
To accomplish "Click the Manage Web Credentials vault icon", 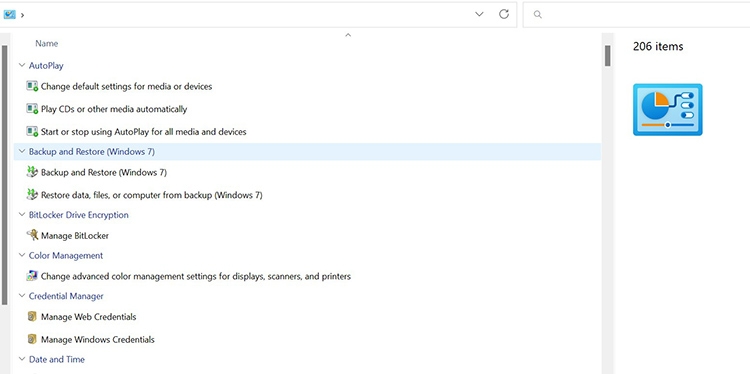I will tap(32, 317).
